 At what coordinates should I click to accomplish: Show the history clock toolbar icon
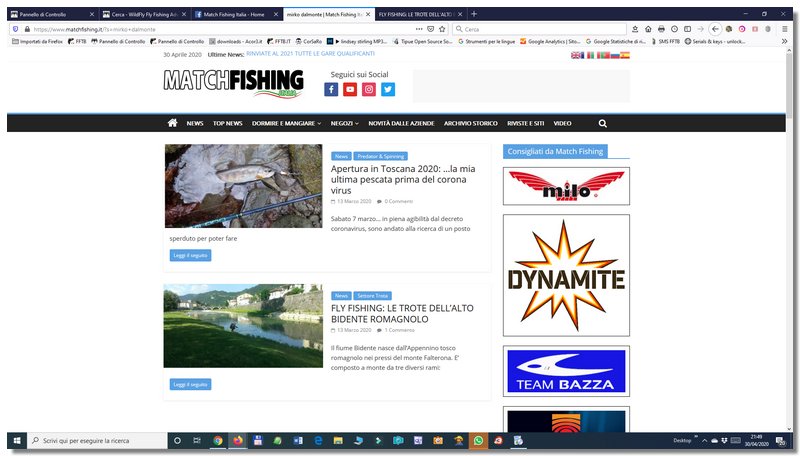coord(674,29)
